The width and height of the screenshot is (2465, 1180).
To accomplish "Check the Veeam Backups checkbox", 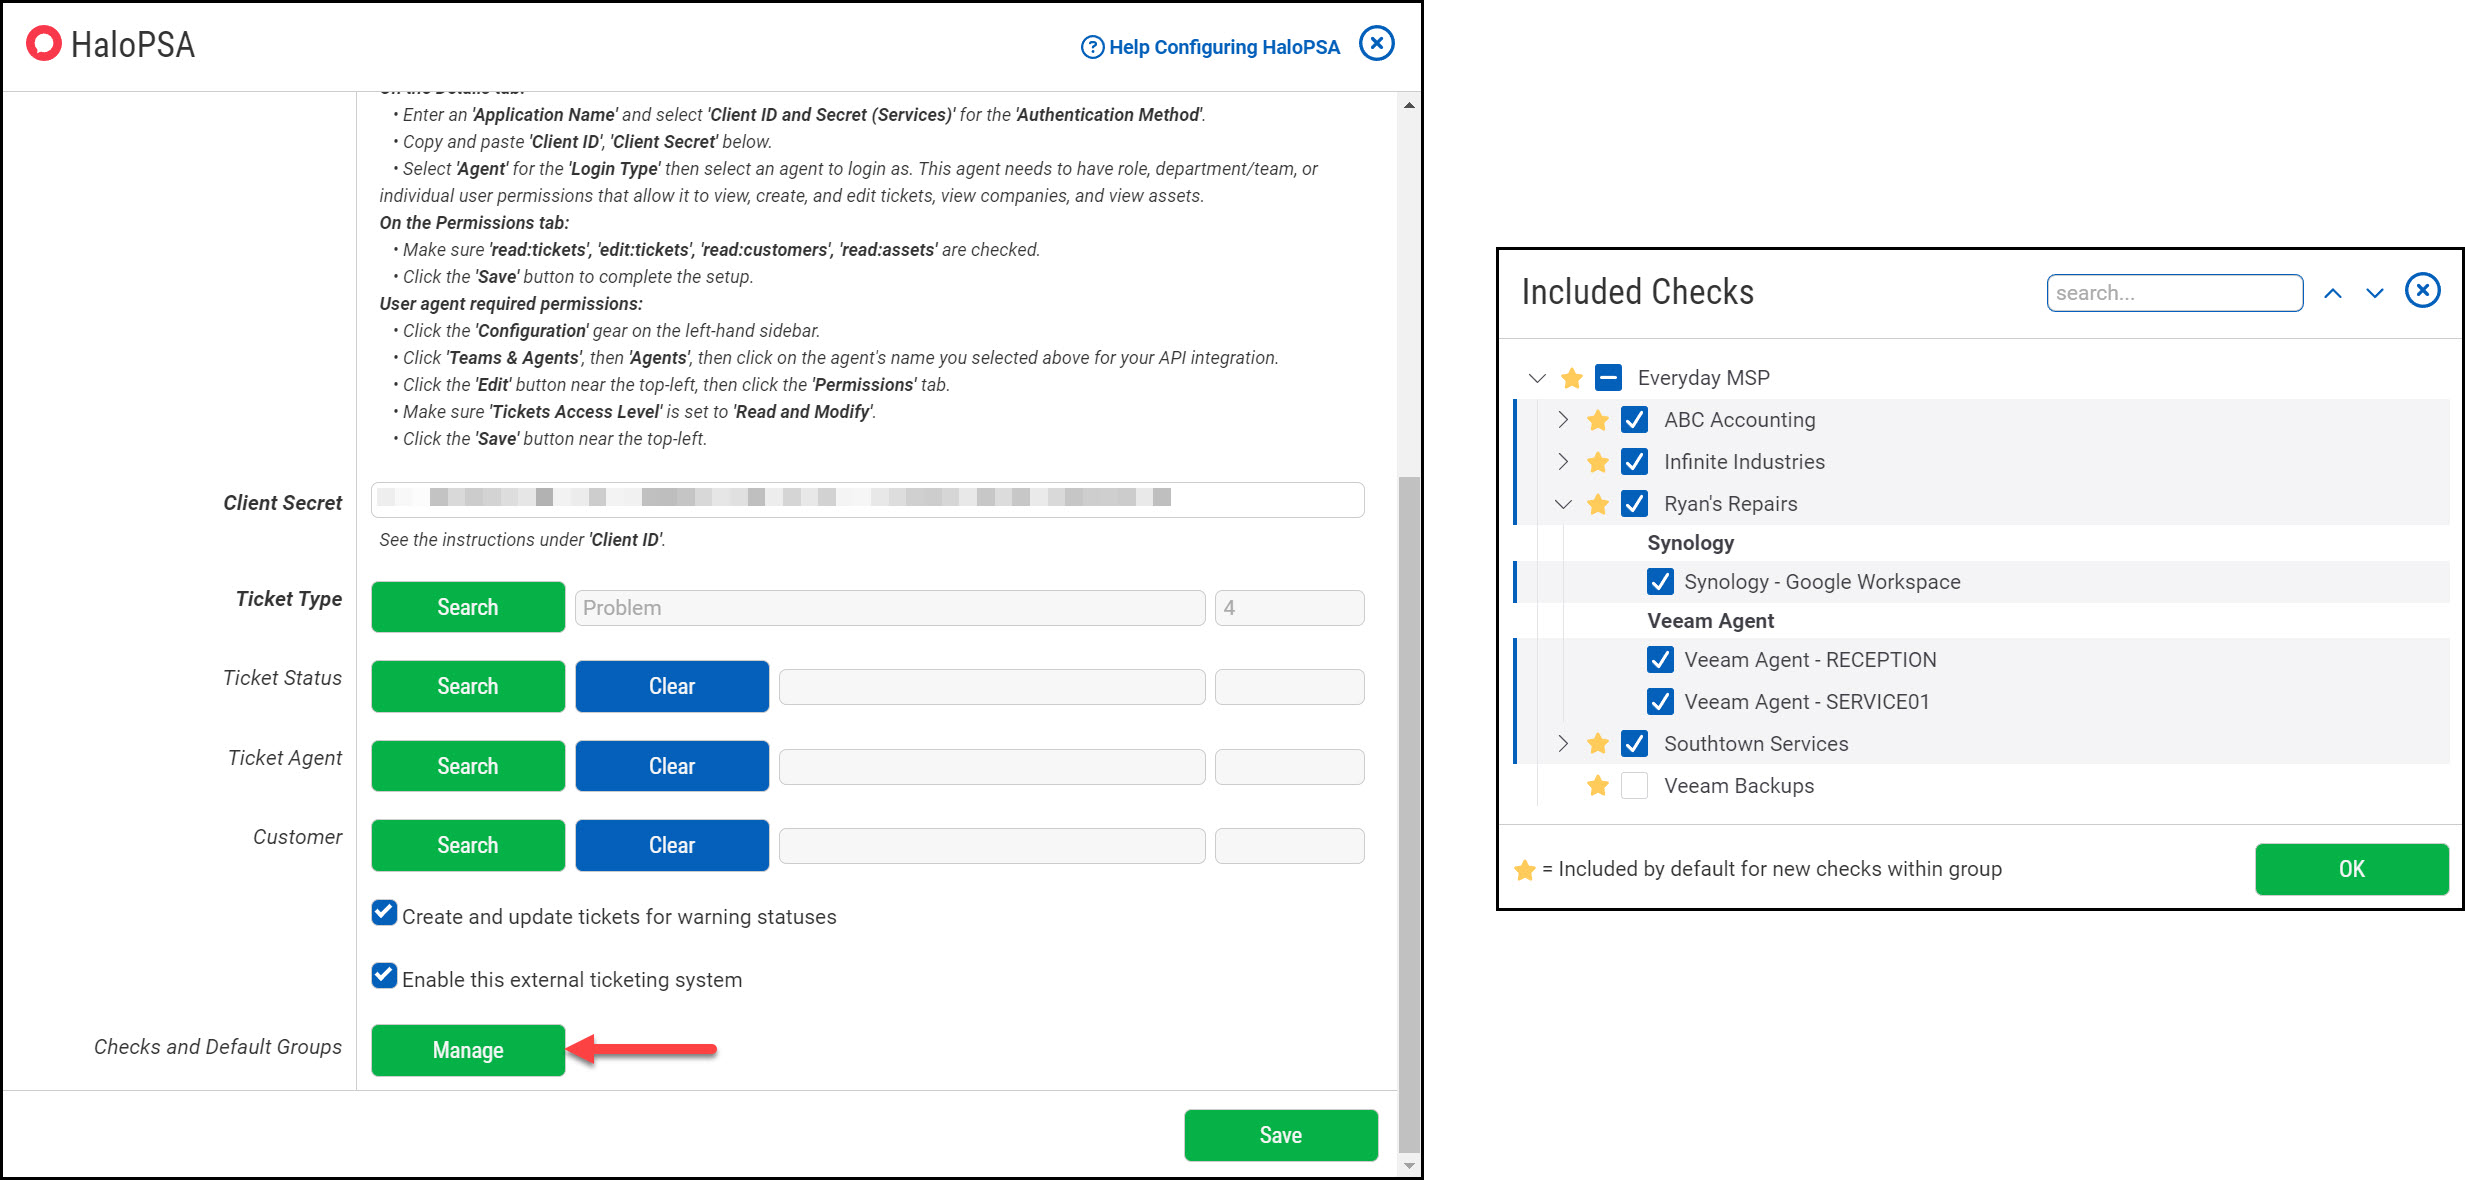I will pyautogui.click(x=1634, y=786).
